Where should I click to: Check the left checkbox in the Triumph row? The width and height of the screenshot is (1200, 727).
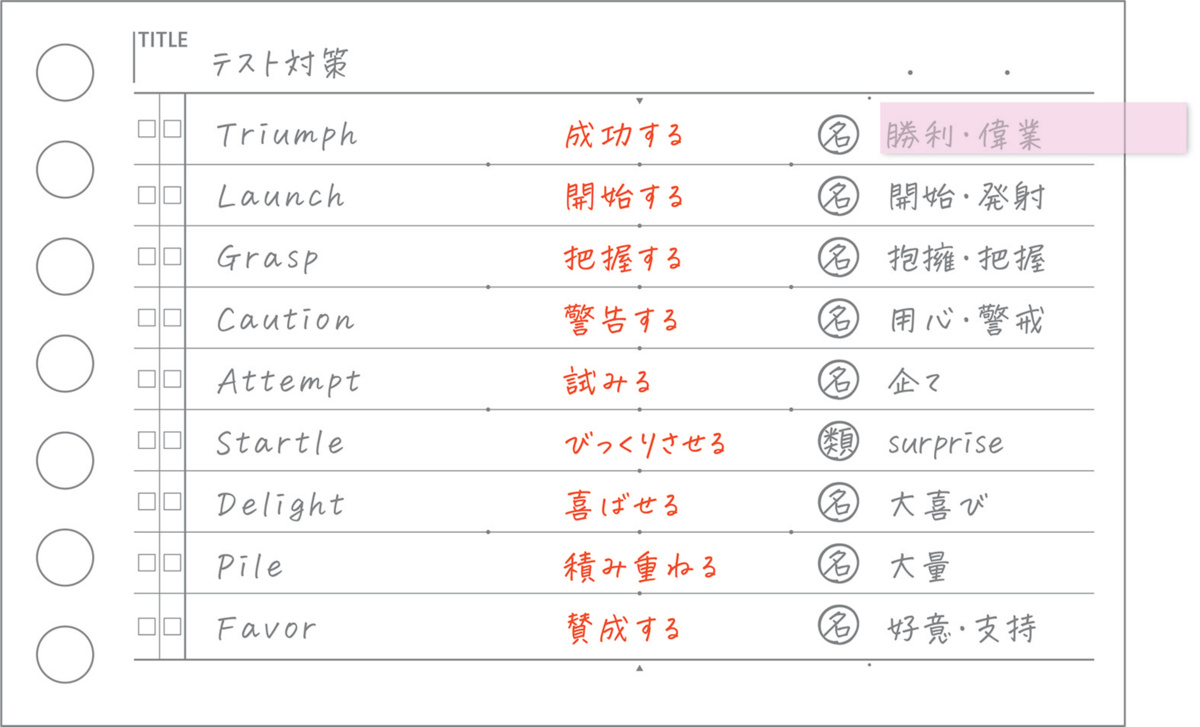point(147,129)
